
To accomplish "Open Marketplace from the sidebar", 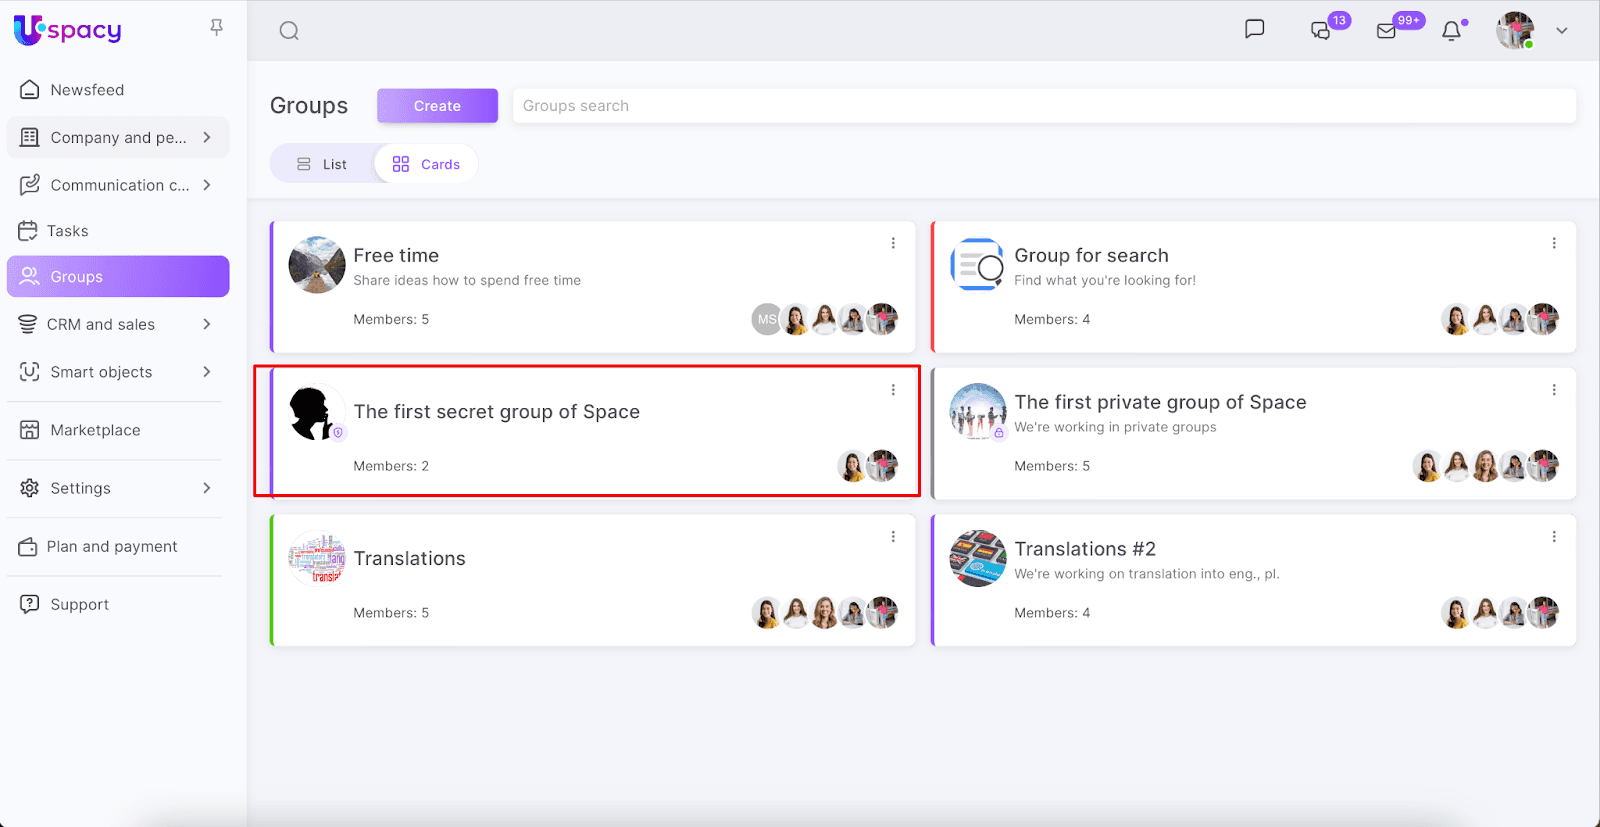I will (x=95, y=430).
